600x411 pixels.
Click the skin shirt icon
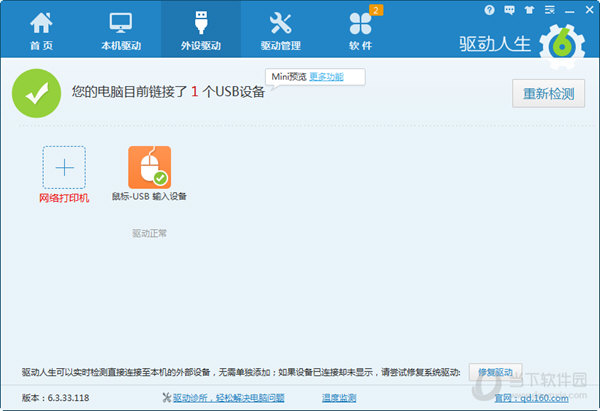[530, 10]
